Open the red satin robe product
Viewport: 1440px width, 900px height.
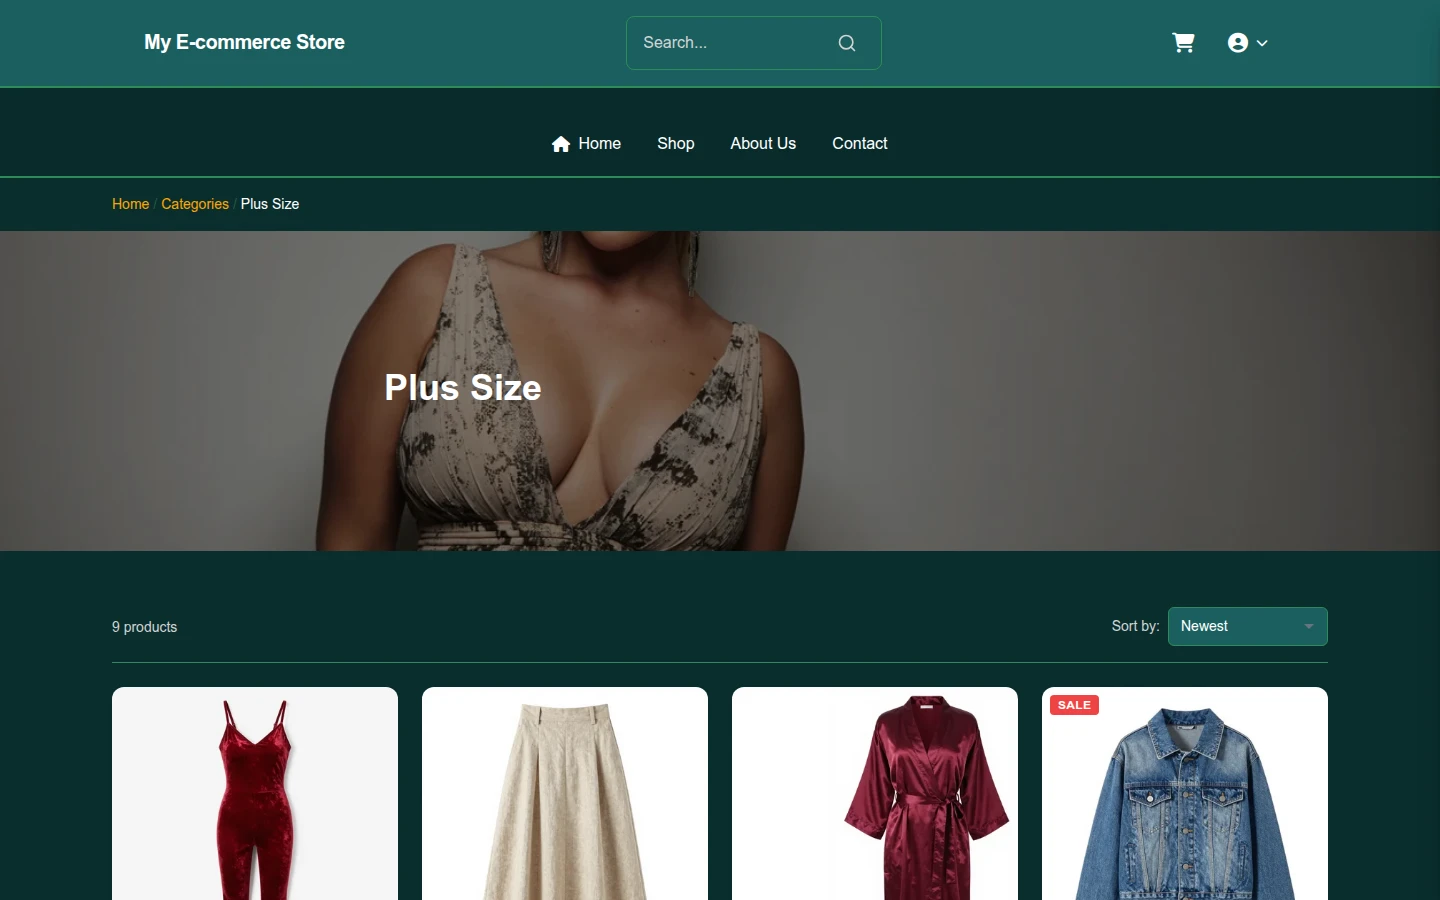tap(875, 794)
